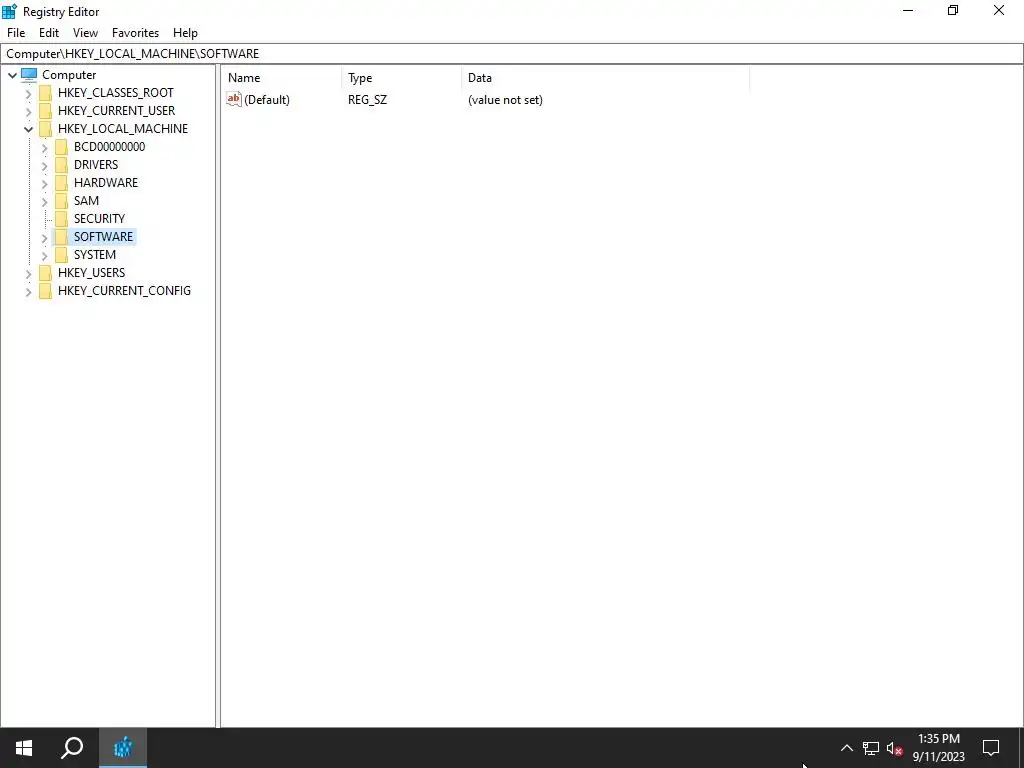
Task: Click the Computer monitor icon in tree
Action: tap(29, 74)
